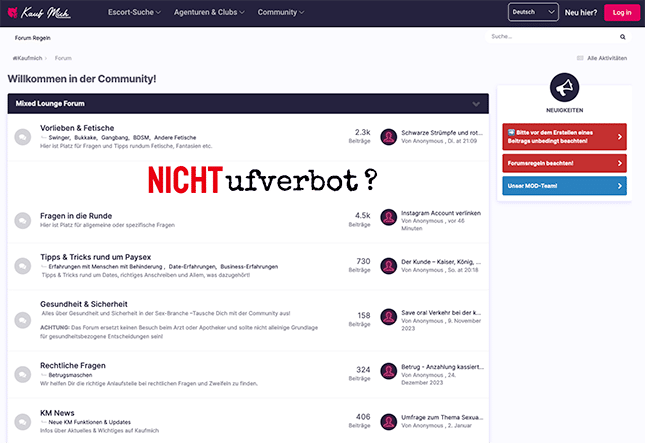
Task: Open latest post Schwarze Strümpfe und rot...
Action: click(x=442, y=133)
